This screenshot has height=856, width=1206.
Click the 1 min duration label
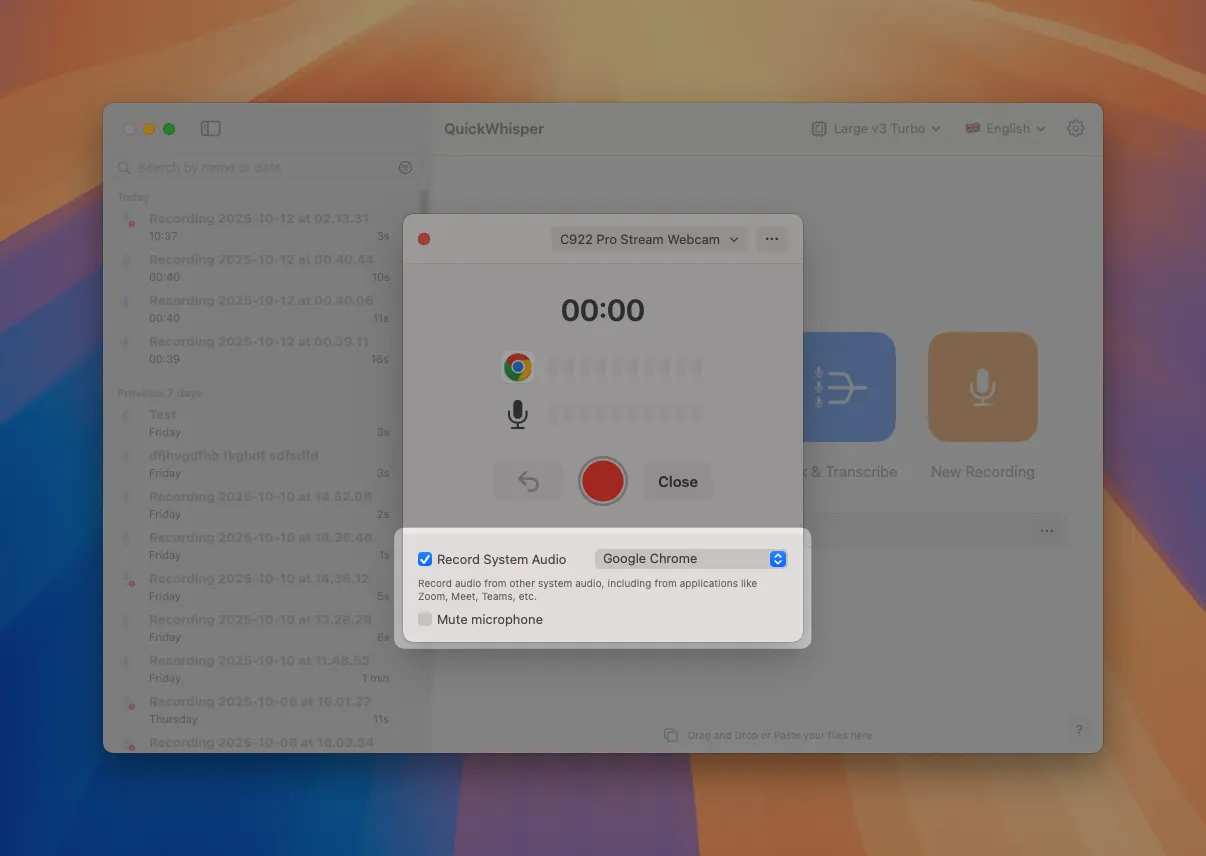376,678
